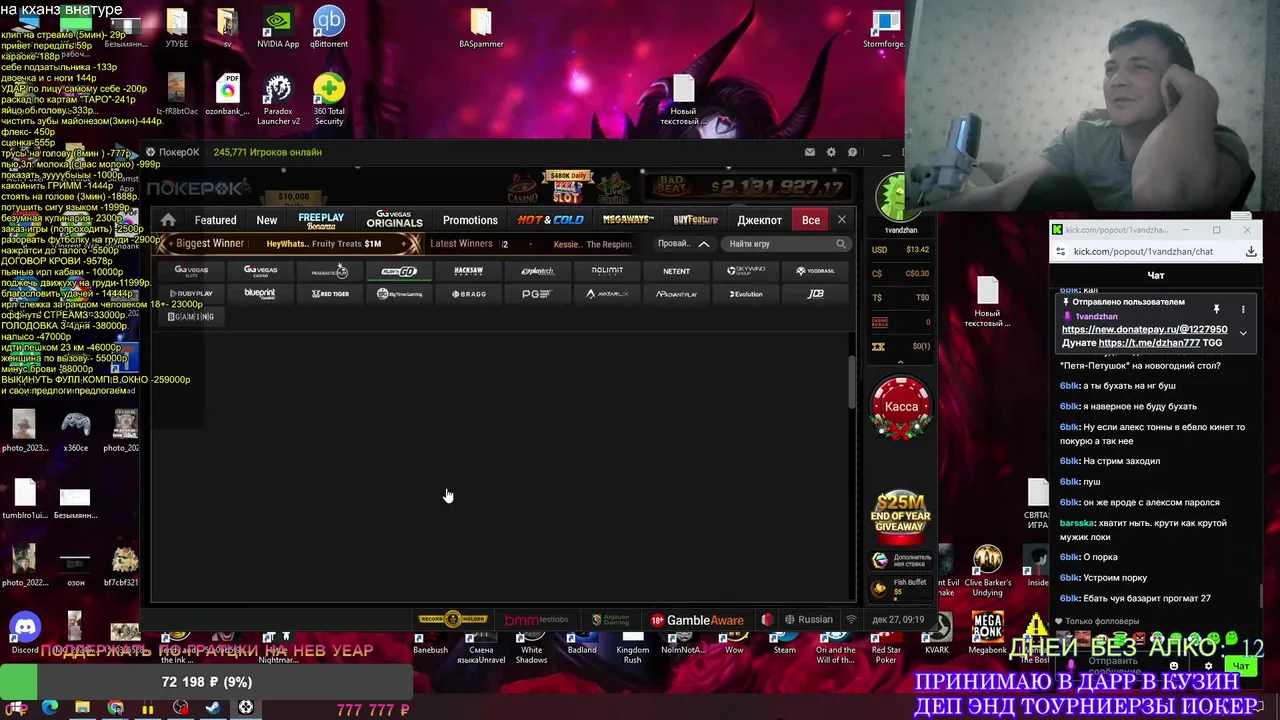Filter by Big Time Gaming provider

[398, 294]
